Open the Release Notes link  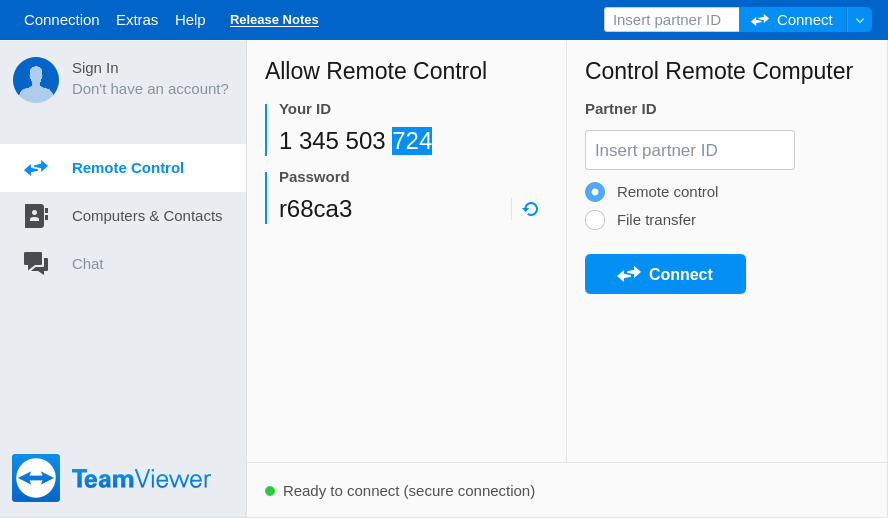coord(274,20)
